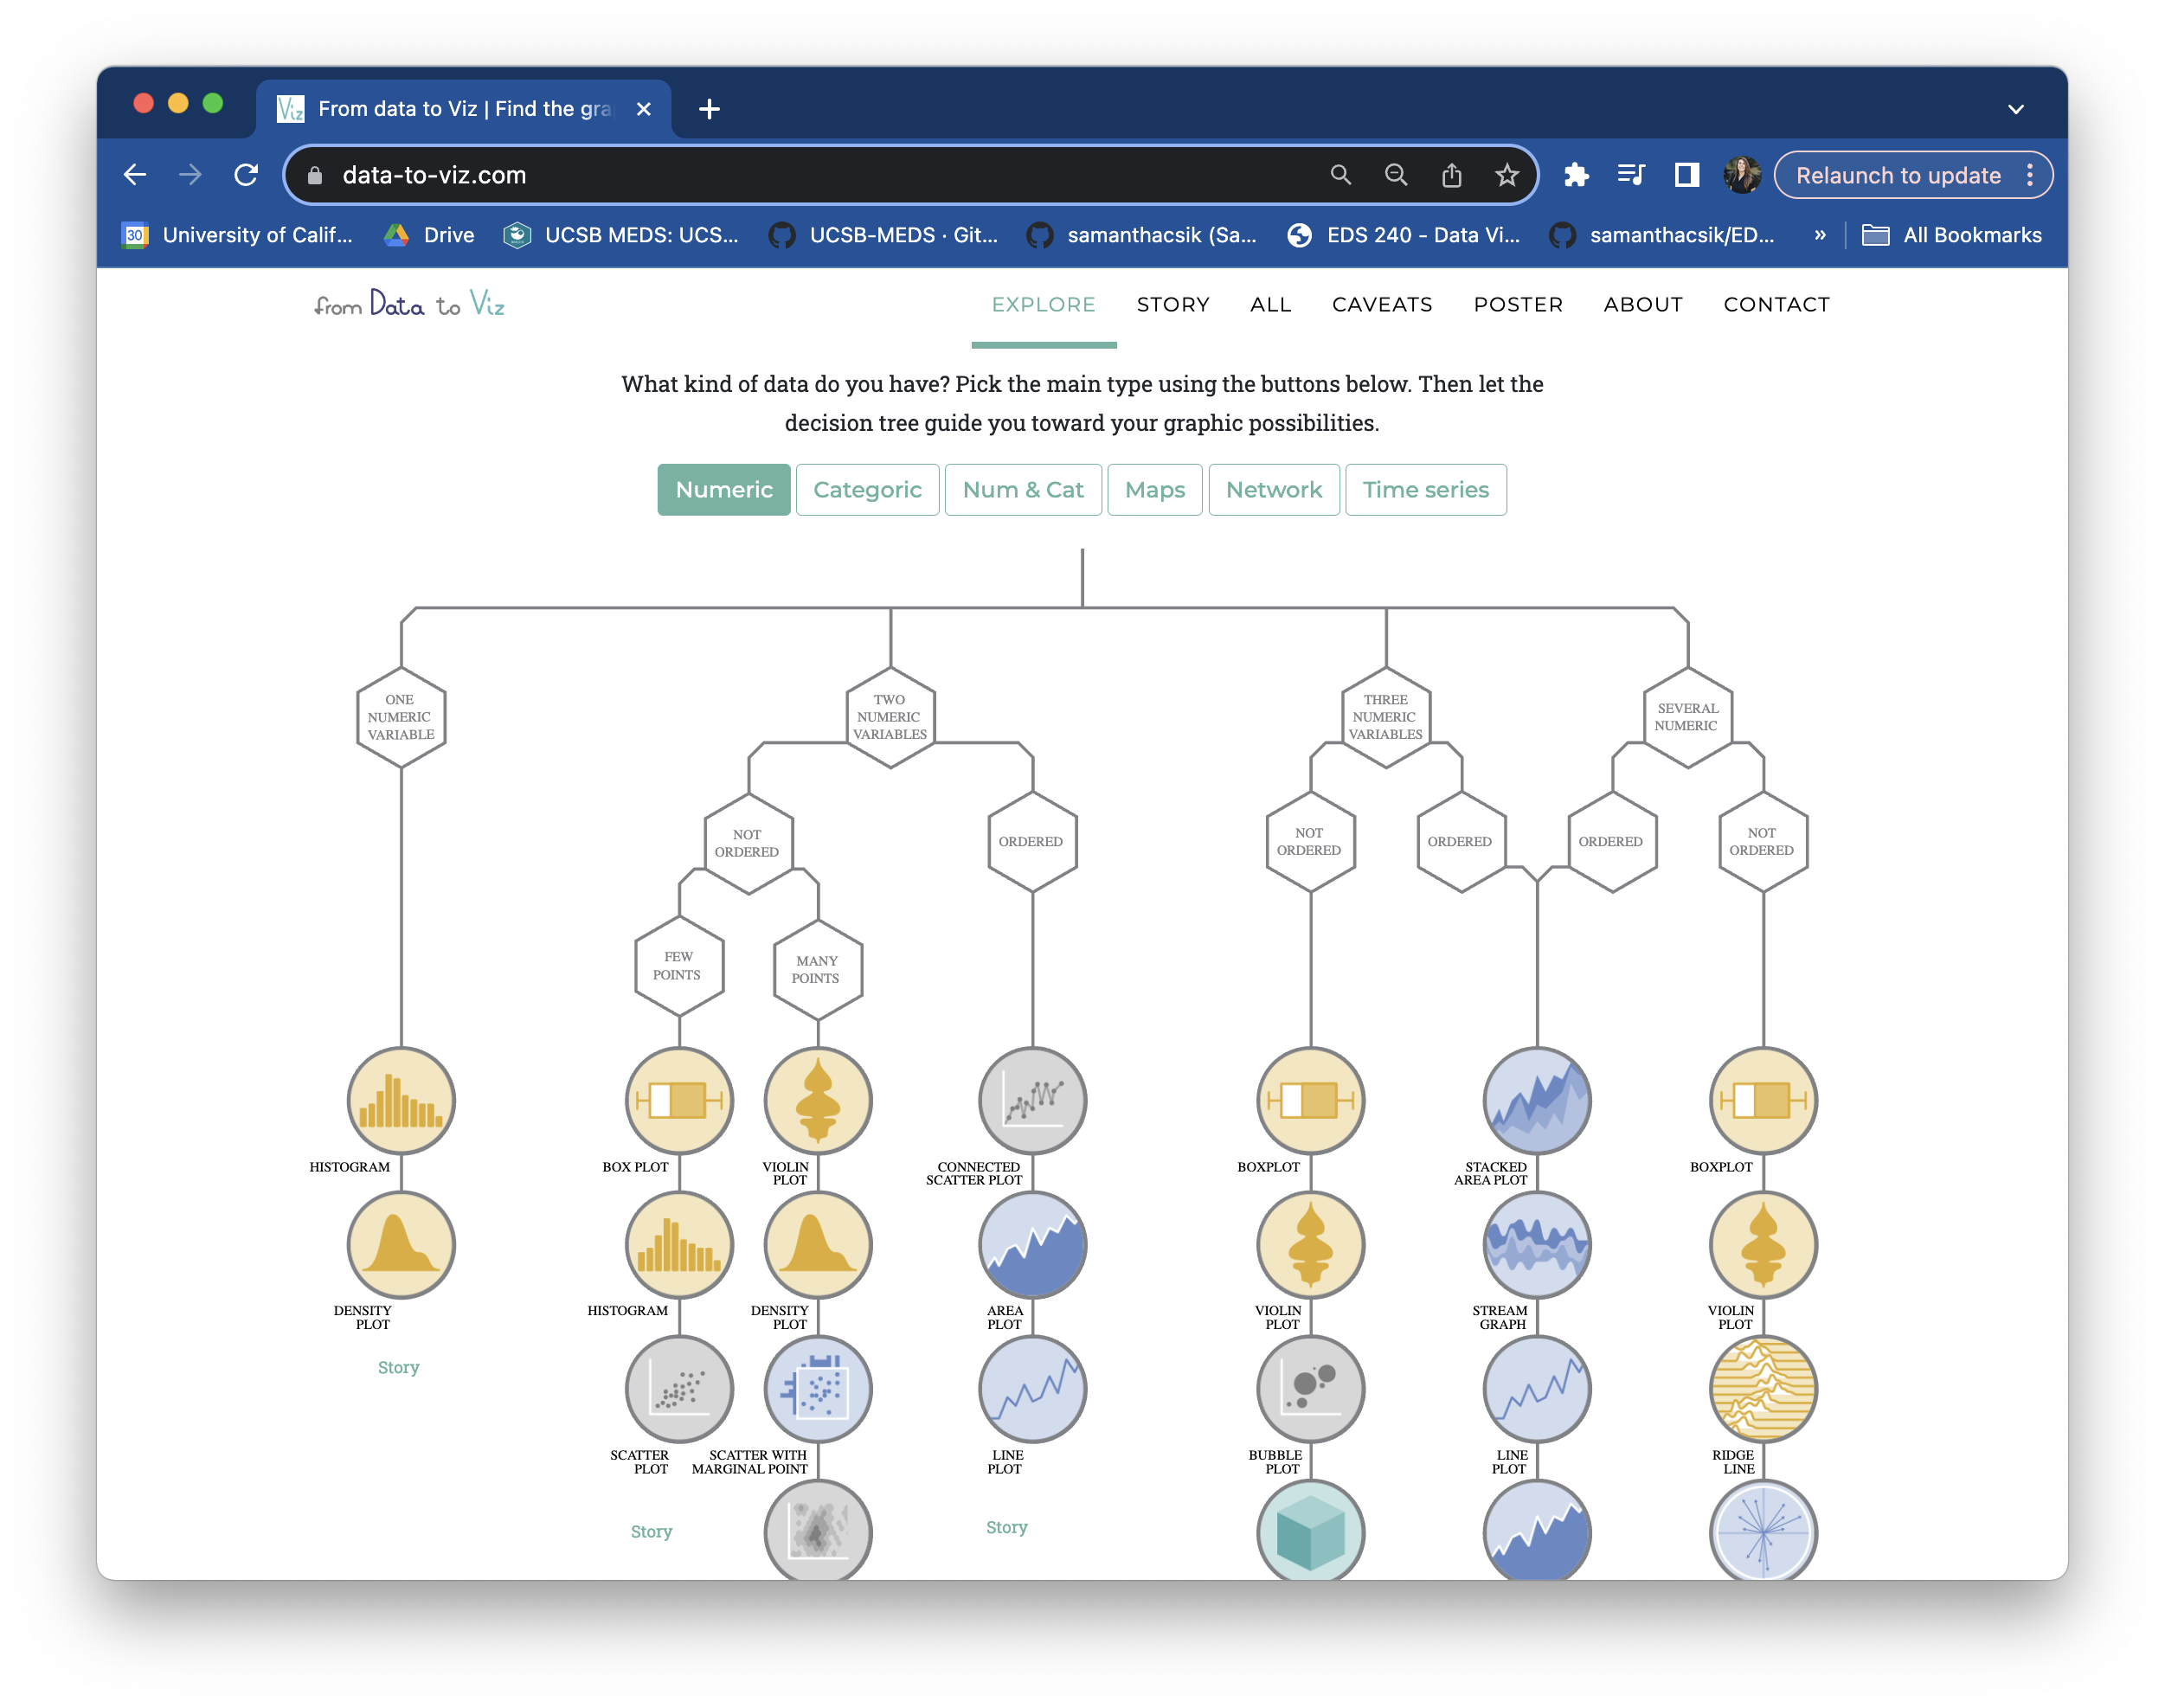
Task: Open the Stream Graph chart icon
Action: pos(1537,1245)
